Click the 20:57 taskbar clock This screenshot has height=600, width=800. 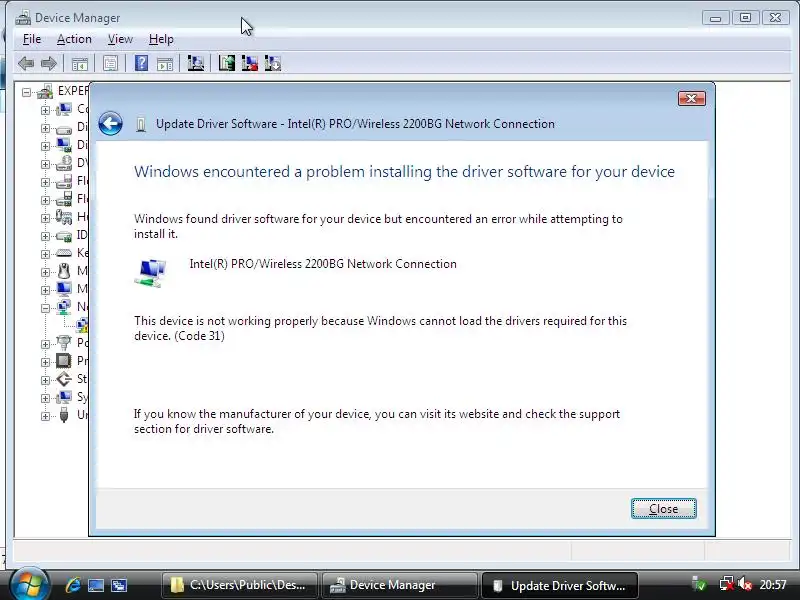click(x=773, y=585)
